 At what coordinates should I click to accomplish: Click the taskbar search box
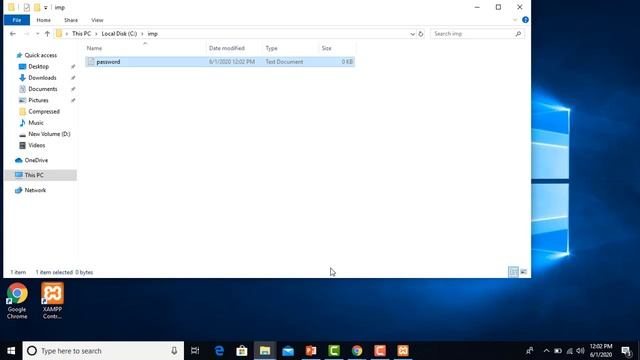point(103,351)
